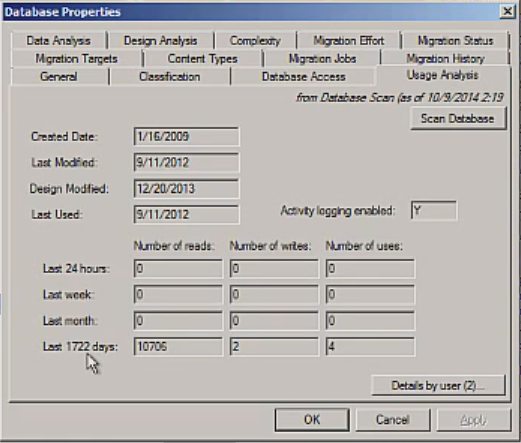Click the 'Last Modified:' label

[x=65, y=162]
